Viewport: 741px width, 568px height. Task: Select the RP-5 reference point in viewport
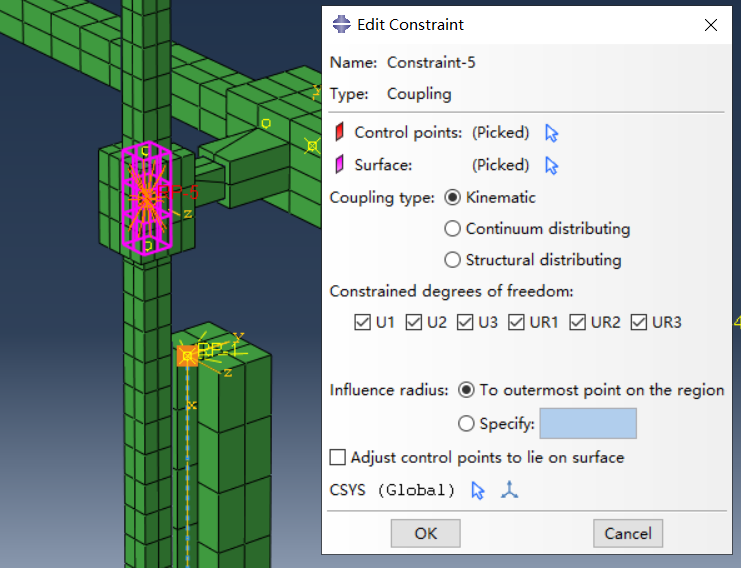147,197
